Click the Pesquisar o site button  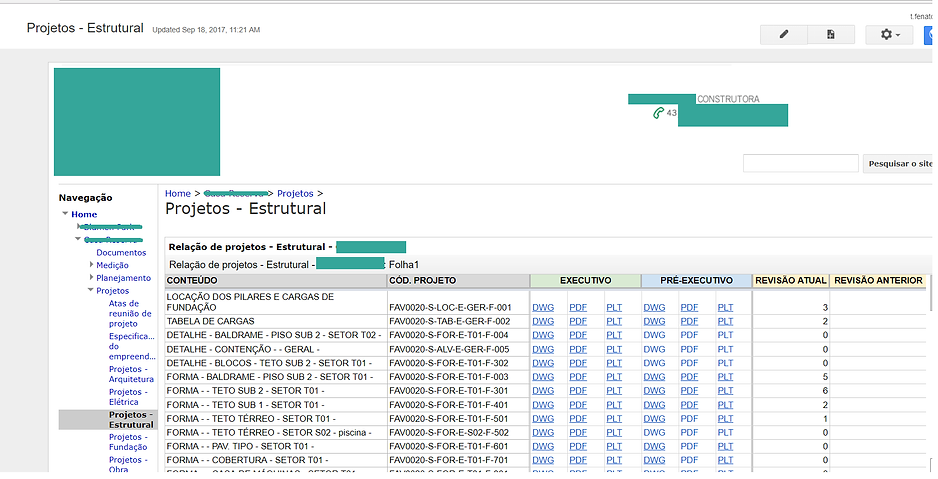pos(899,163)
